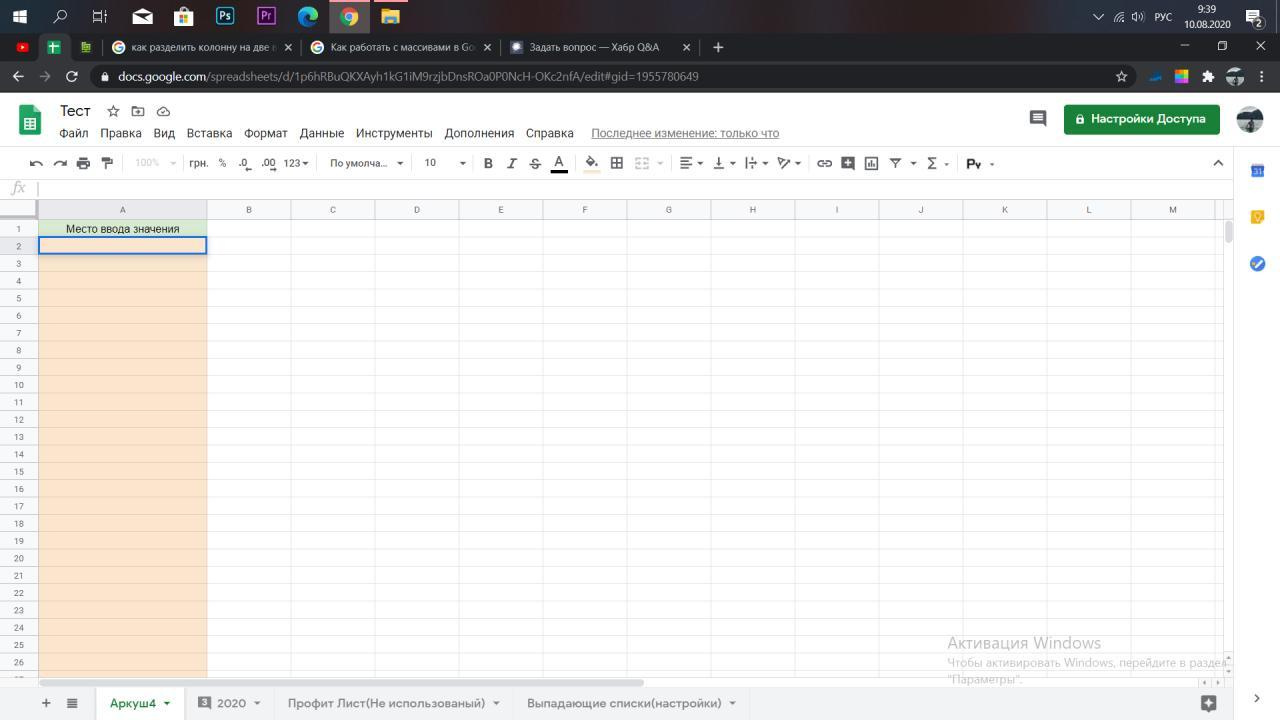The height and width of the screenshot is (720, 1280).
Task: Open the 123 number formats dropdown
Action: pos(296,163)
